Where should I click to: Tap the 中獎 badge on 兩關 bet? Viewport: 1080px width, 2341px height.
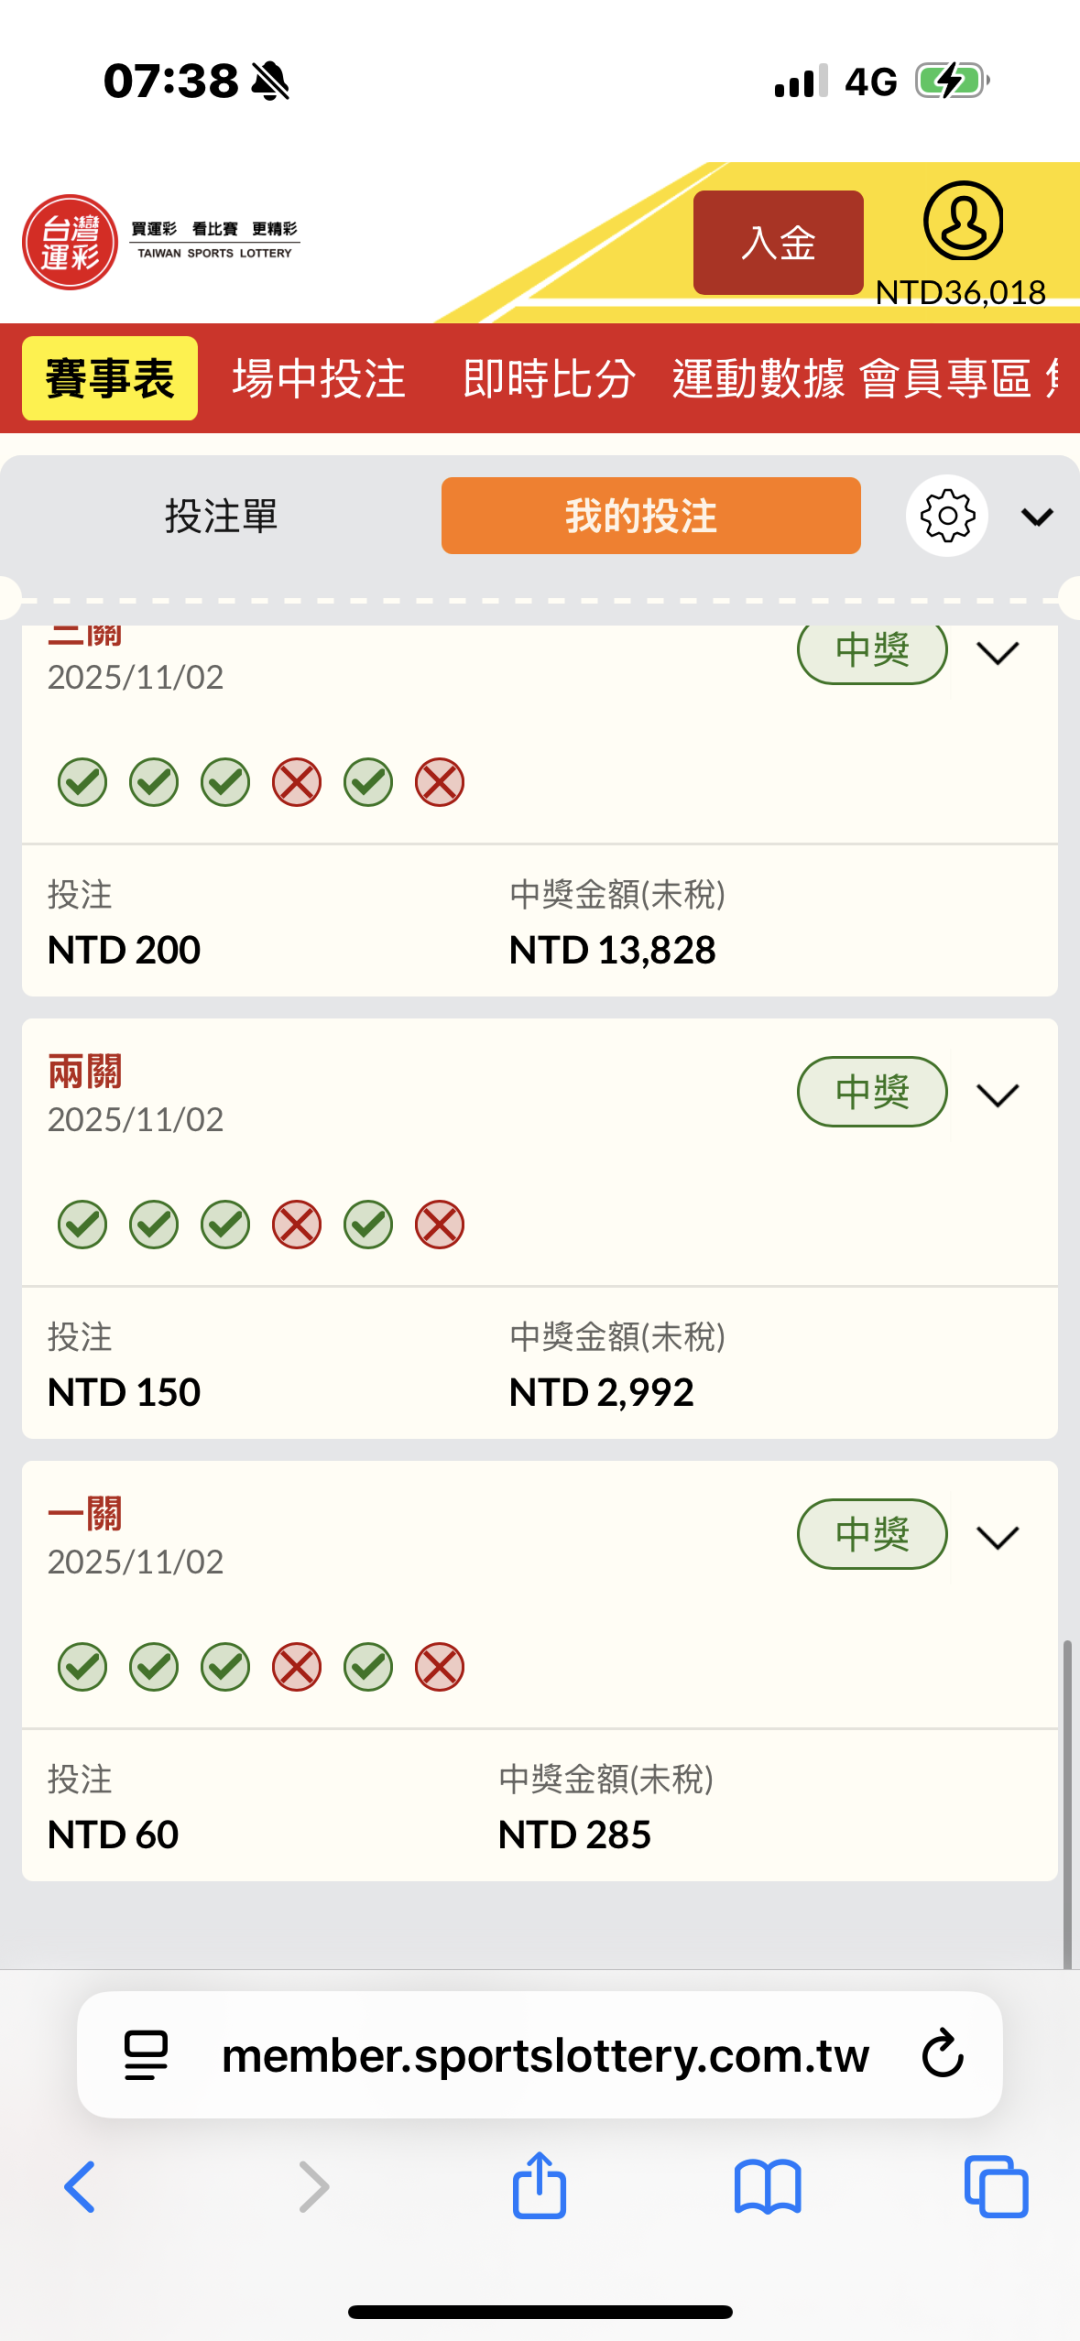point(871,1092)
